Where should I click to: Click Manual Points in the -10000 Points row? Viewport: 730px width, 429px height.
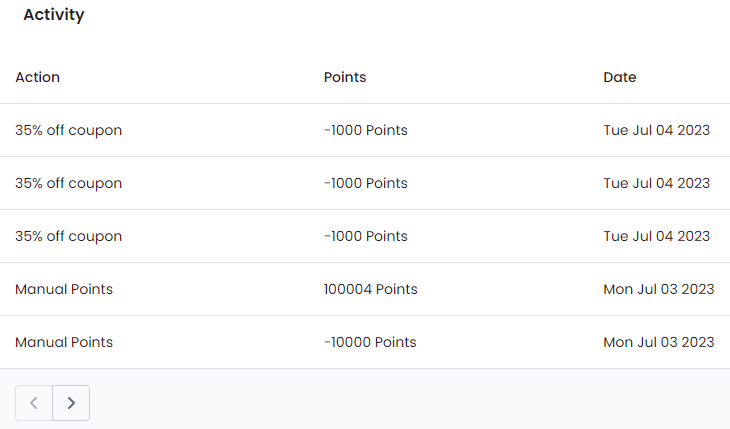point(64,342)
